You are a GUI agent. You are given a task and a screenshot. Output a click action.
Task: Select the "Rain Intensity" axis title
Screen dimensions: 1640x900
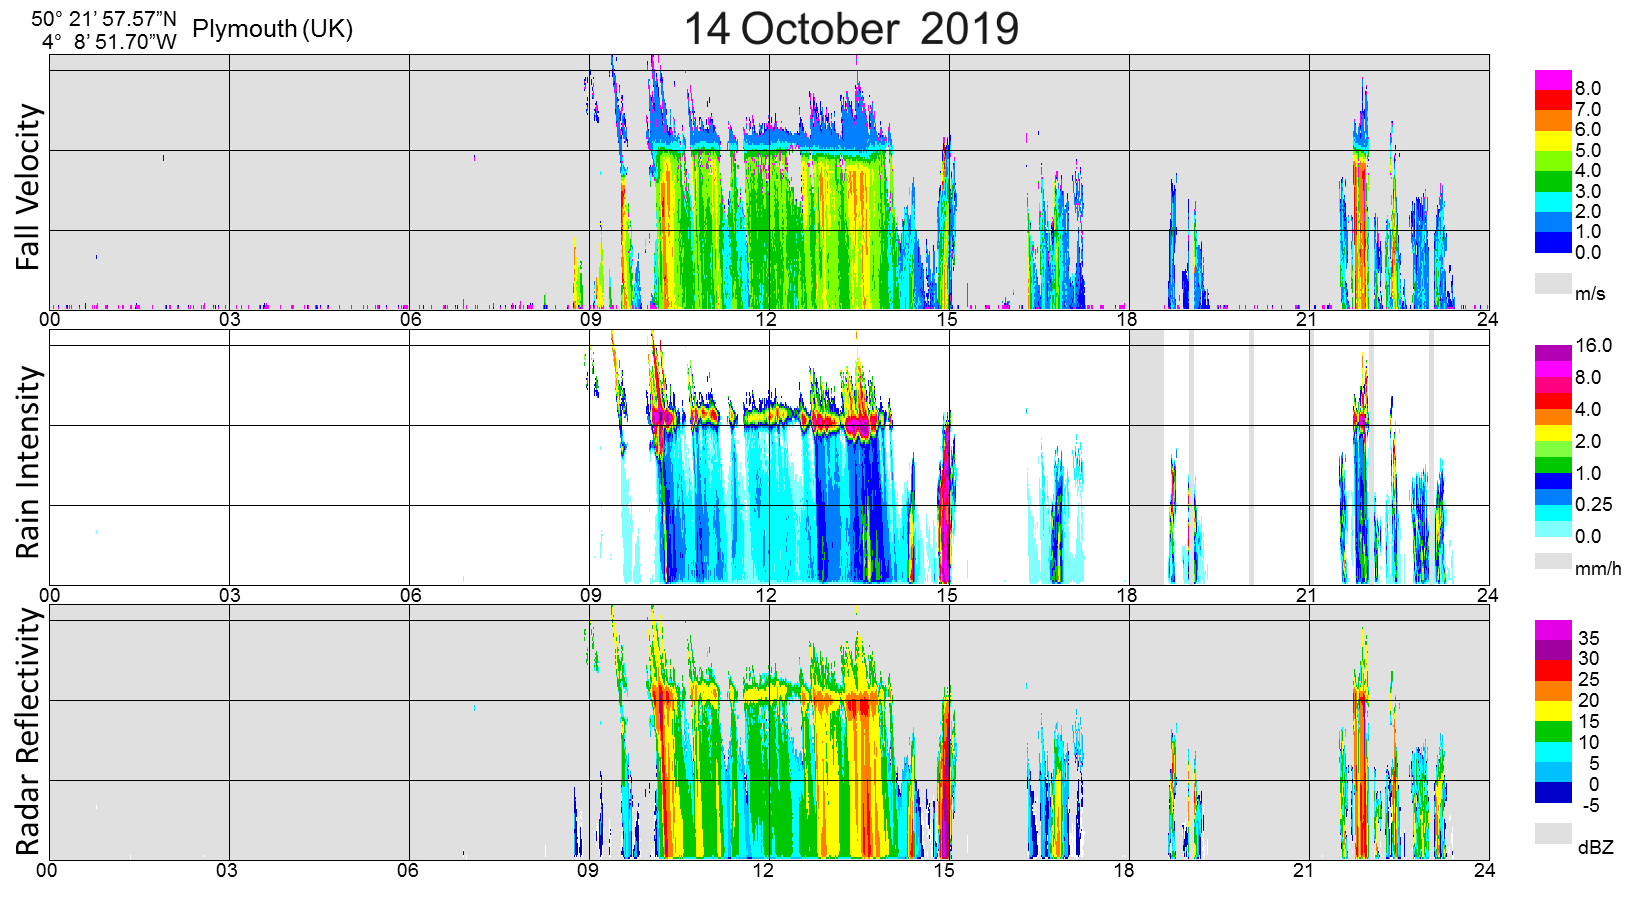coord(28,462)
